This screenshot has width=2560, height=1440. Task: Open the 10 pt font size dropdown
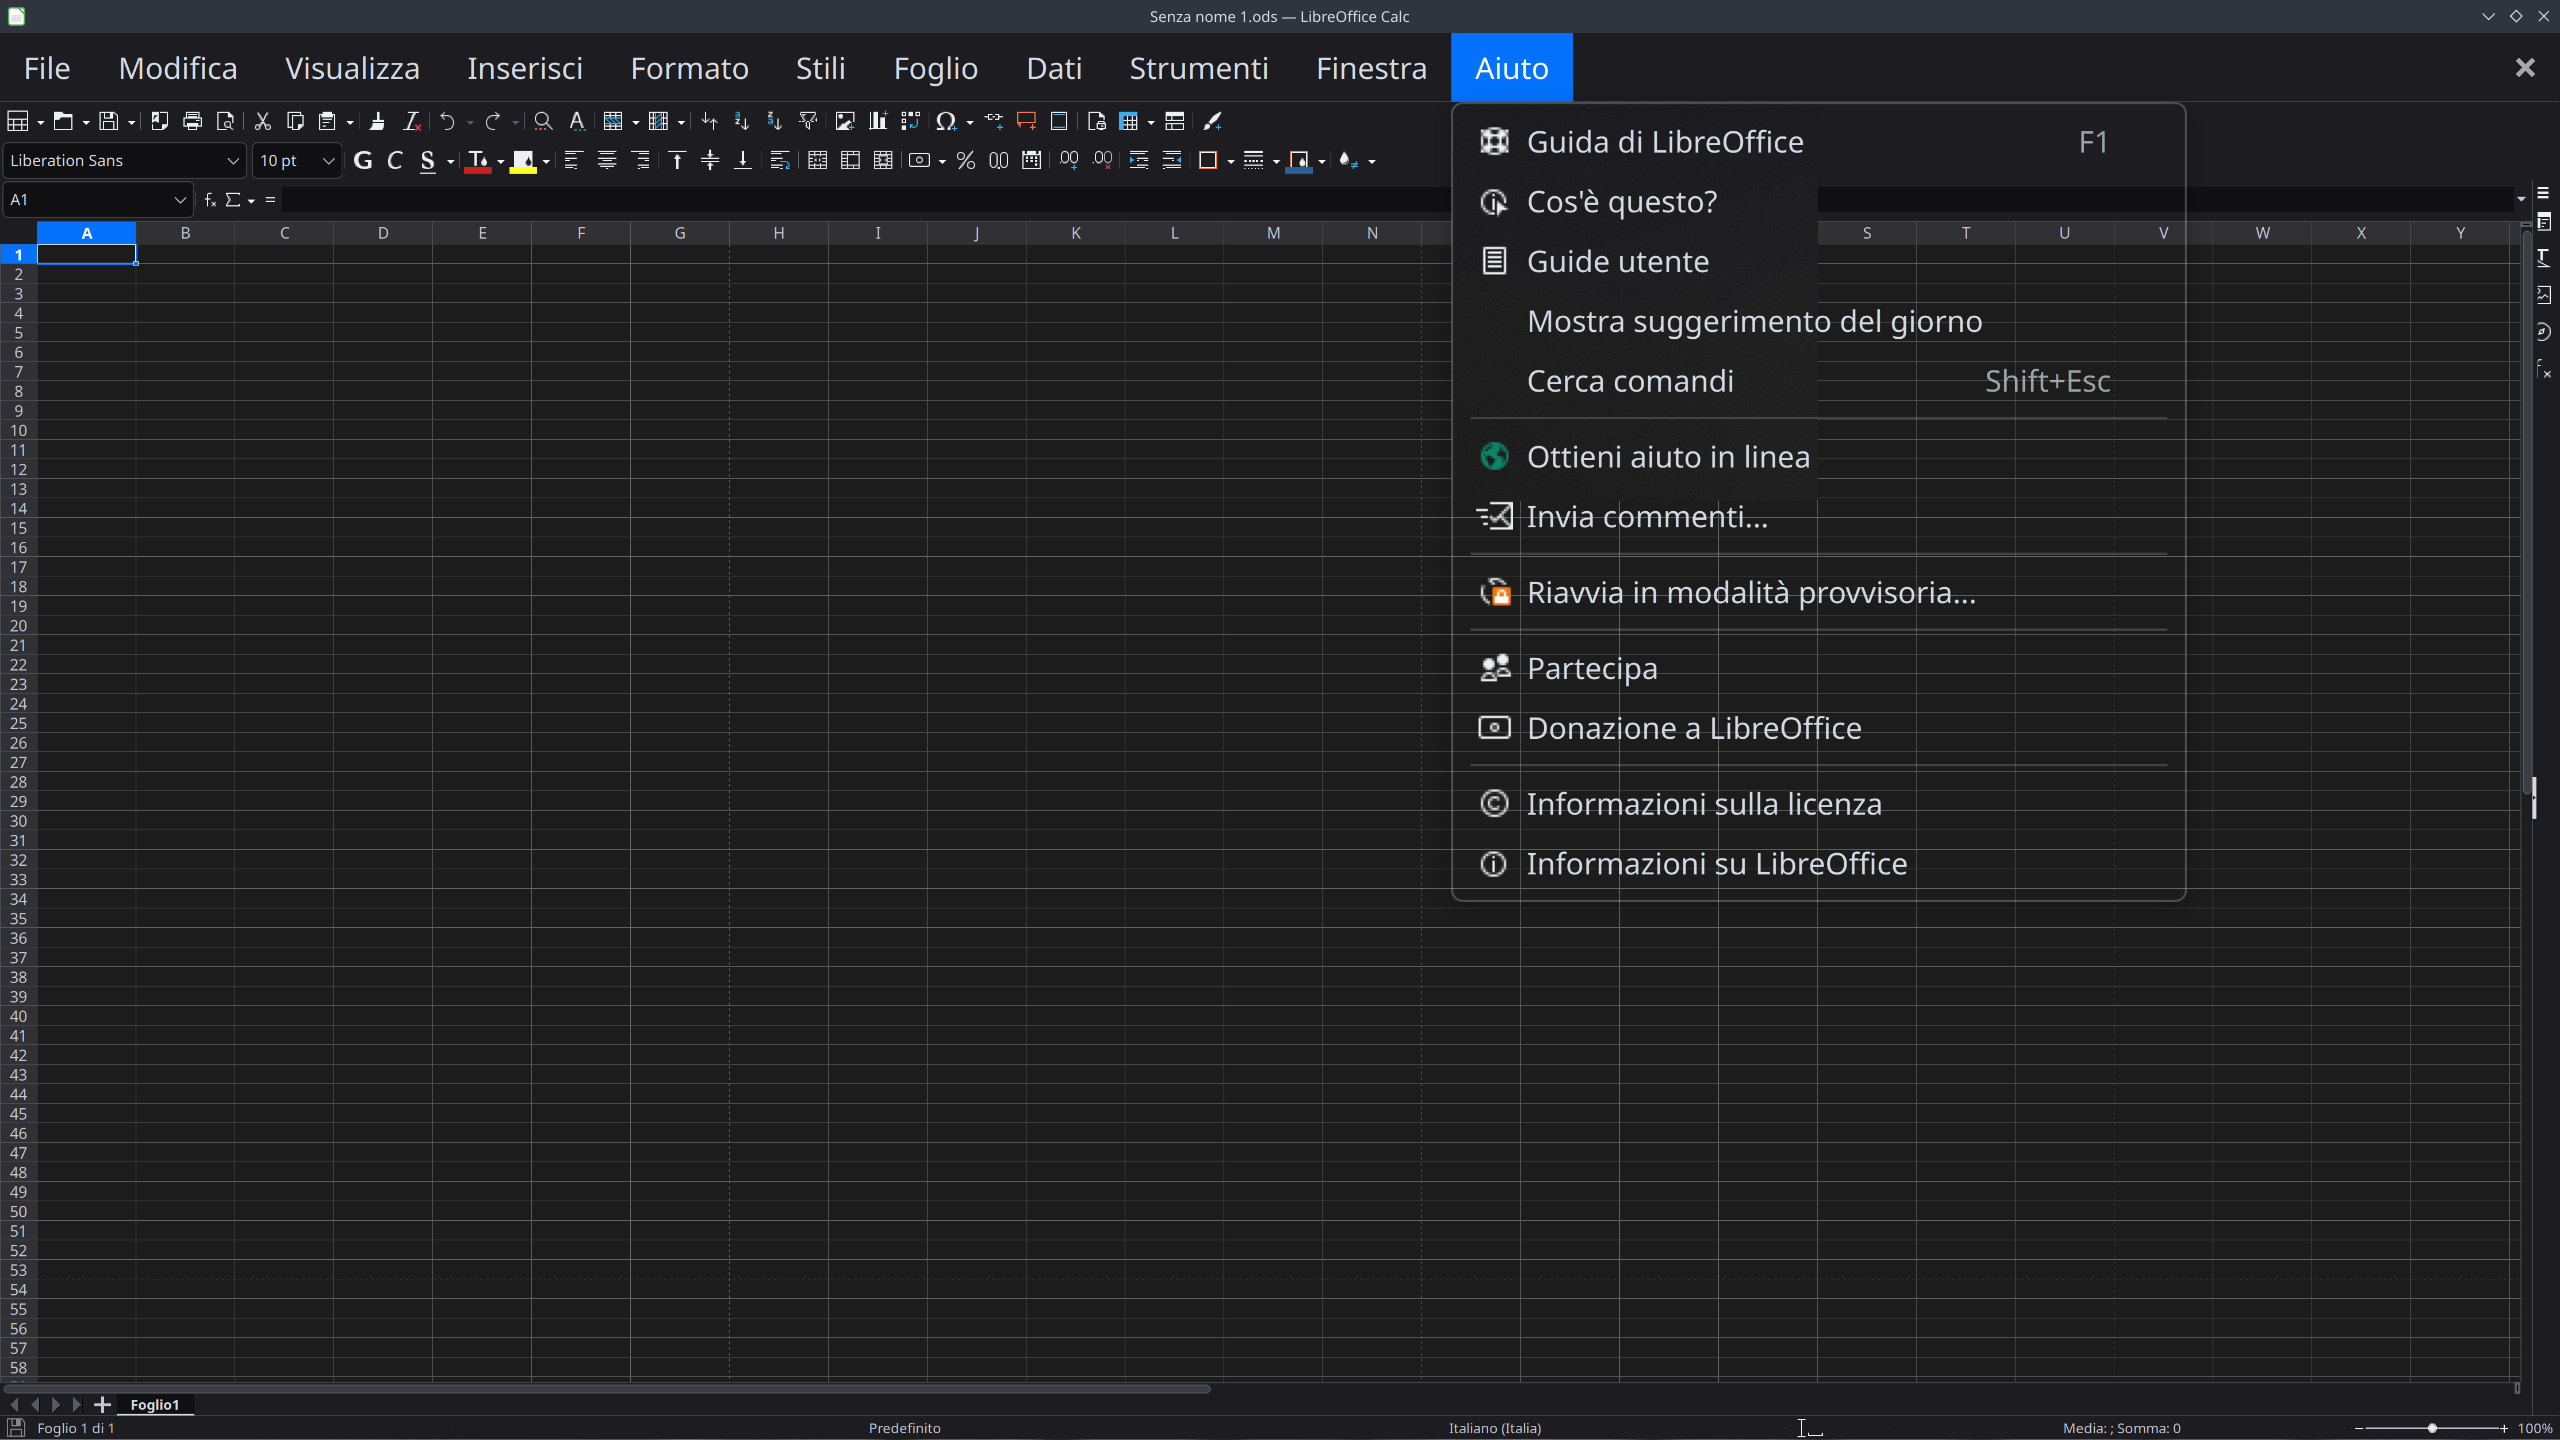tap(328, 160)
